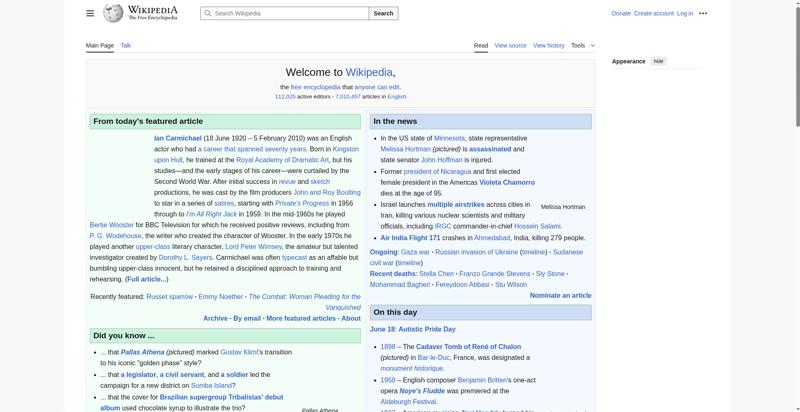Open June 18: Autistic Pride Day link

point(413,329)
